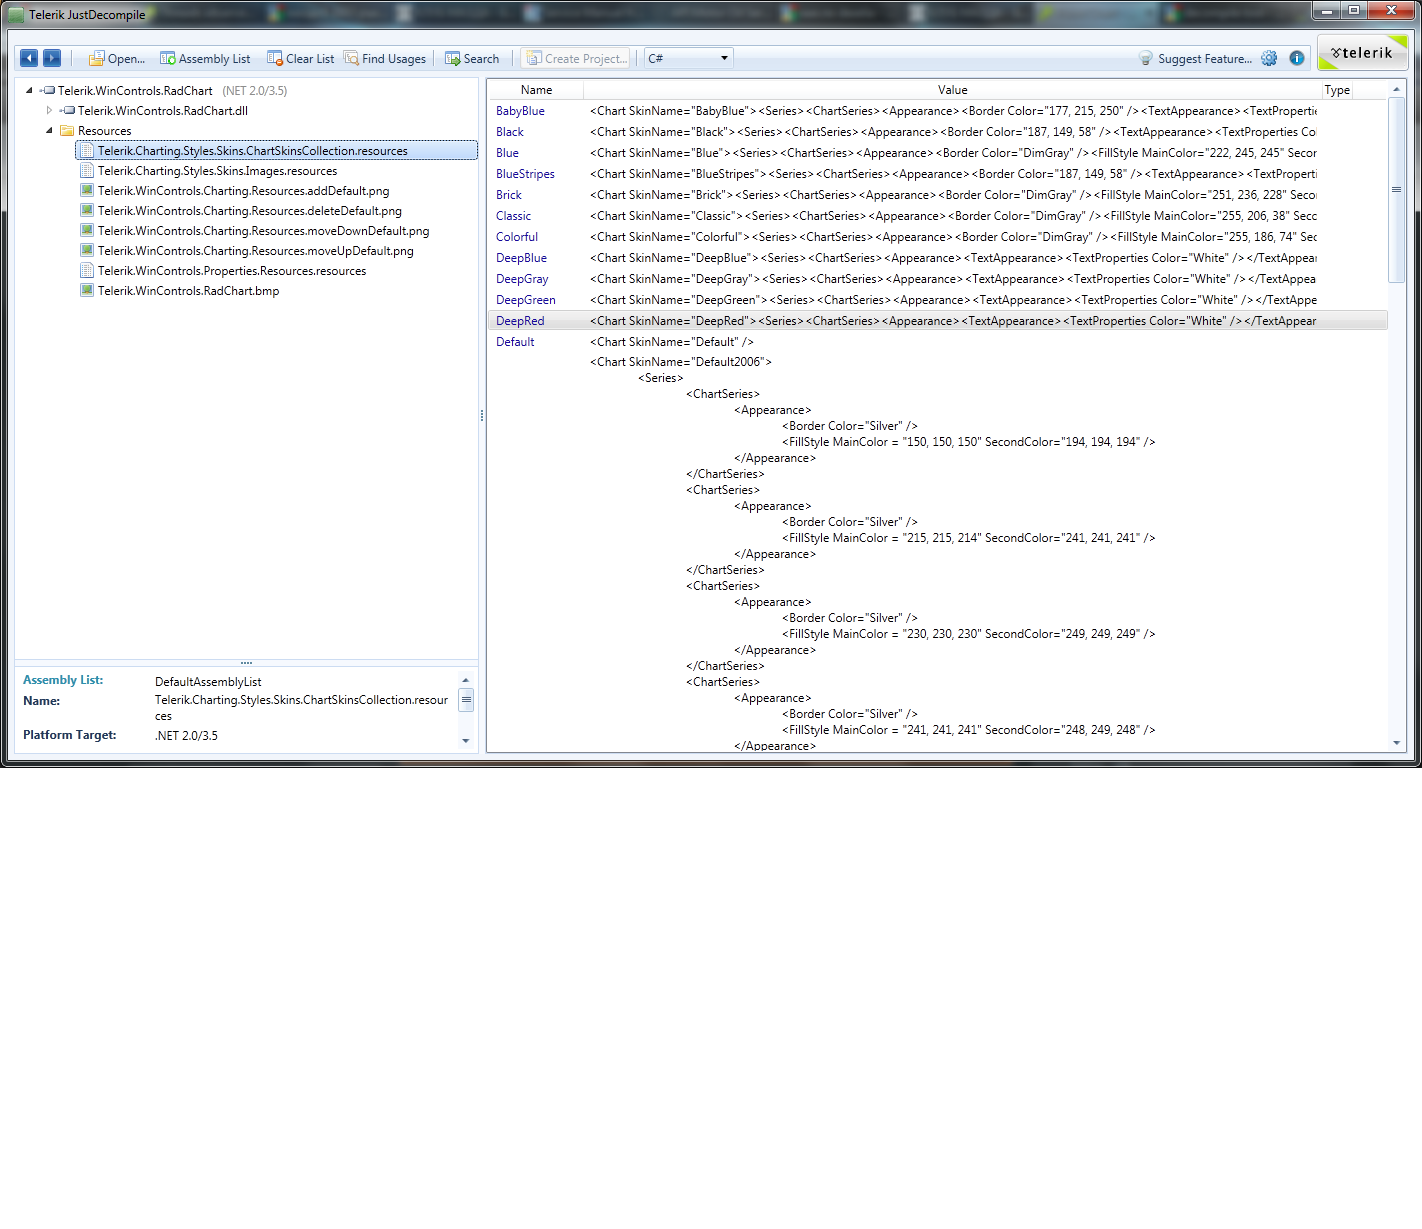
Task: Click Find Usages in the toolbar
Action: pos(385,59)
